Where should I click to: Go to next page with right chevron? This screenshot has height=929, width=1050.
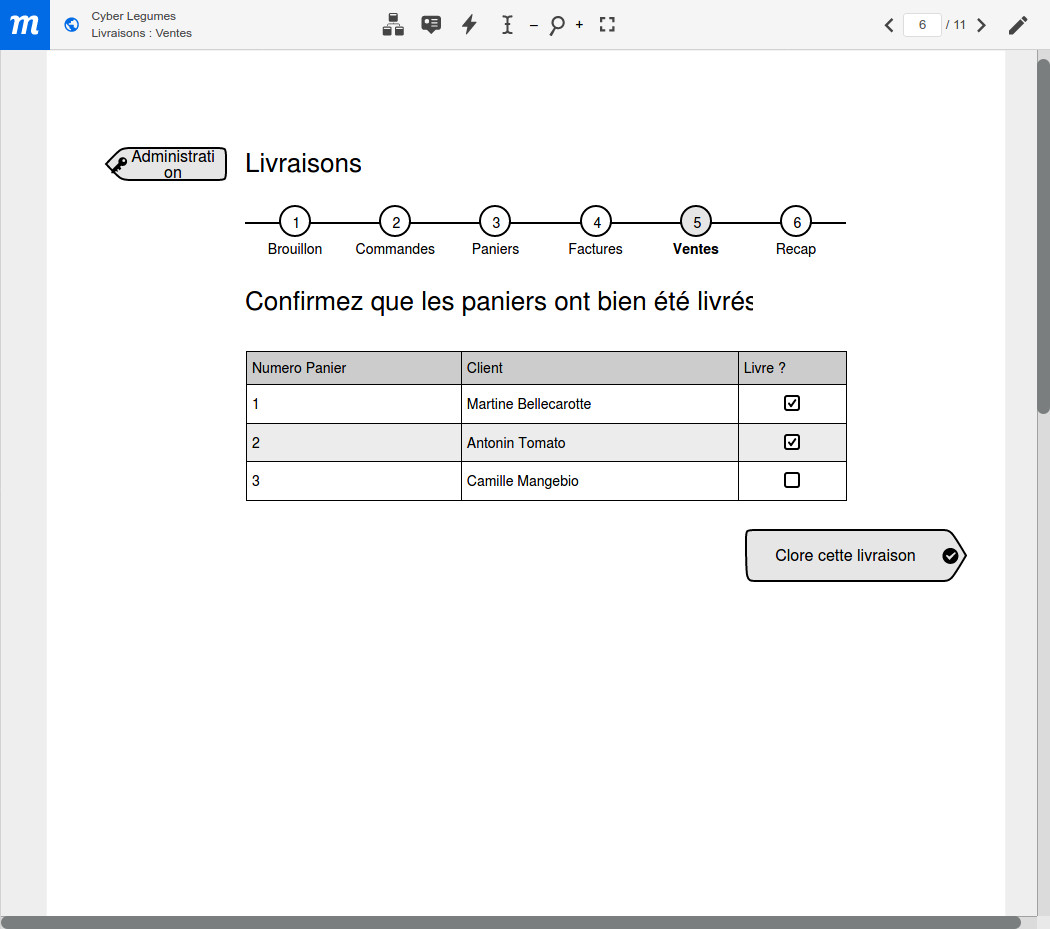click(981, 25)
